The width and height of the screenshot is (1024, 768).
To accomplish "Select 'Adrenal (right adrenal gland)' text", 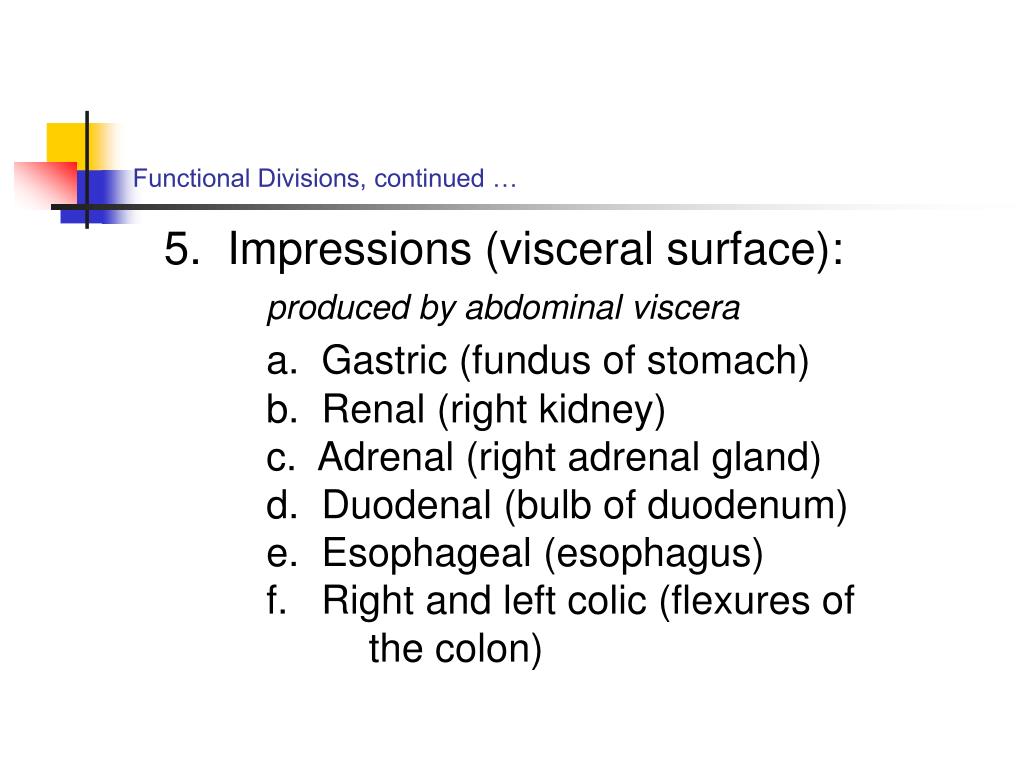I will click(x=569, y=457).
